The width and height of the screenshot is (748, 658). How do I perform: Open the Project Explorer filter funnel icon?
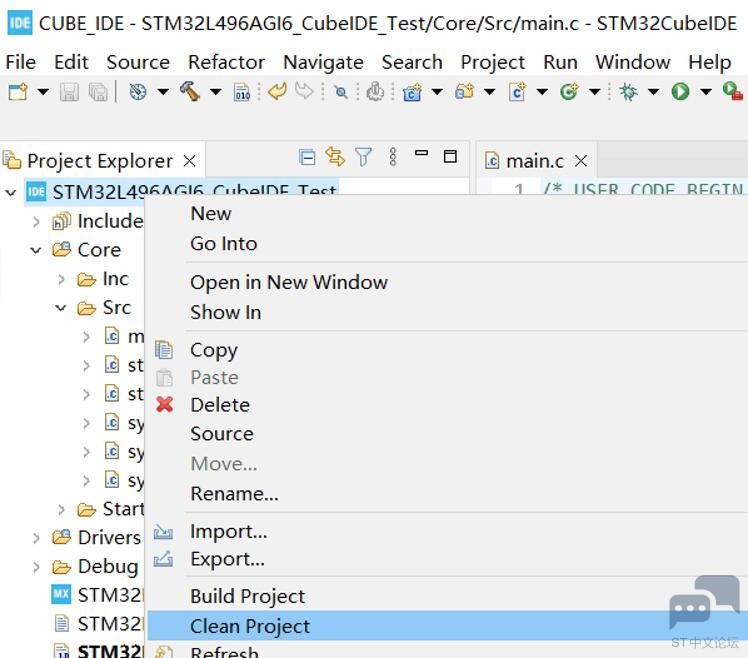(x=363, y=157)
